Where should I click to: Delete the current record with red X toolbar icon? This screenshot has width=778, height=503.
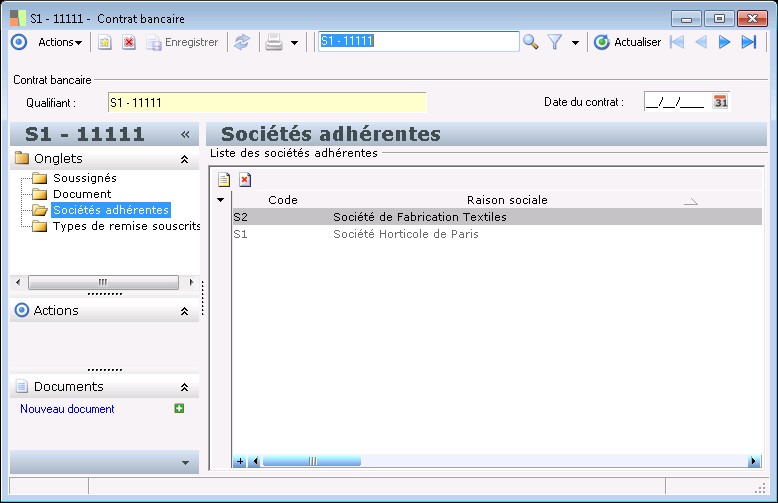pyautogui.click(x=129, y=43)
